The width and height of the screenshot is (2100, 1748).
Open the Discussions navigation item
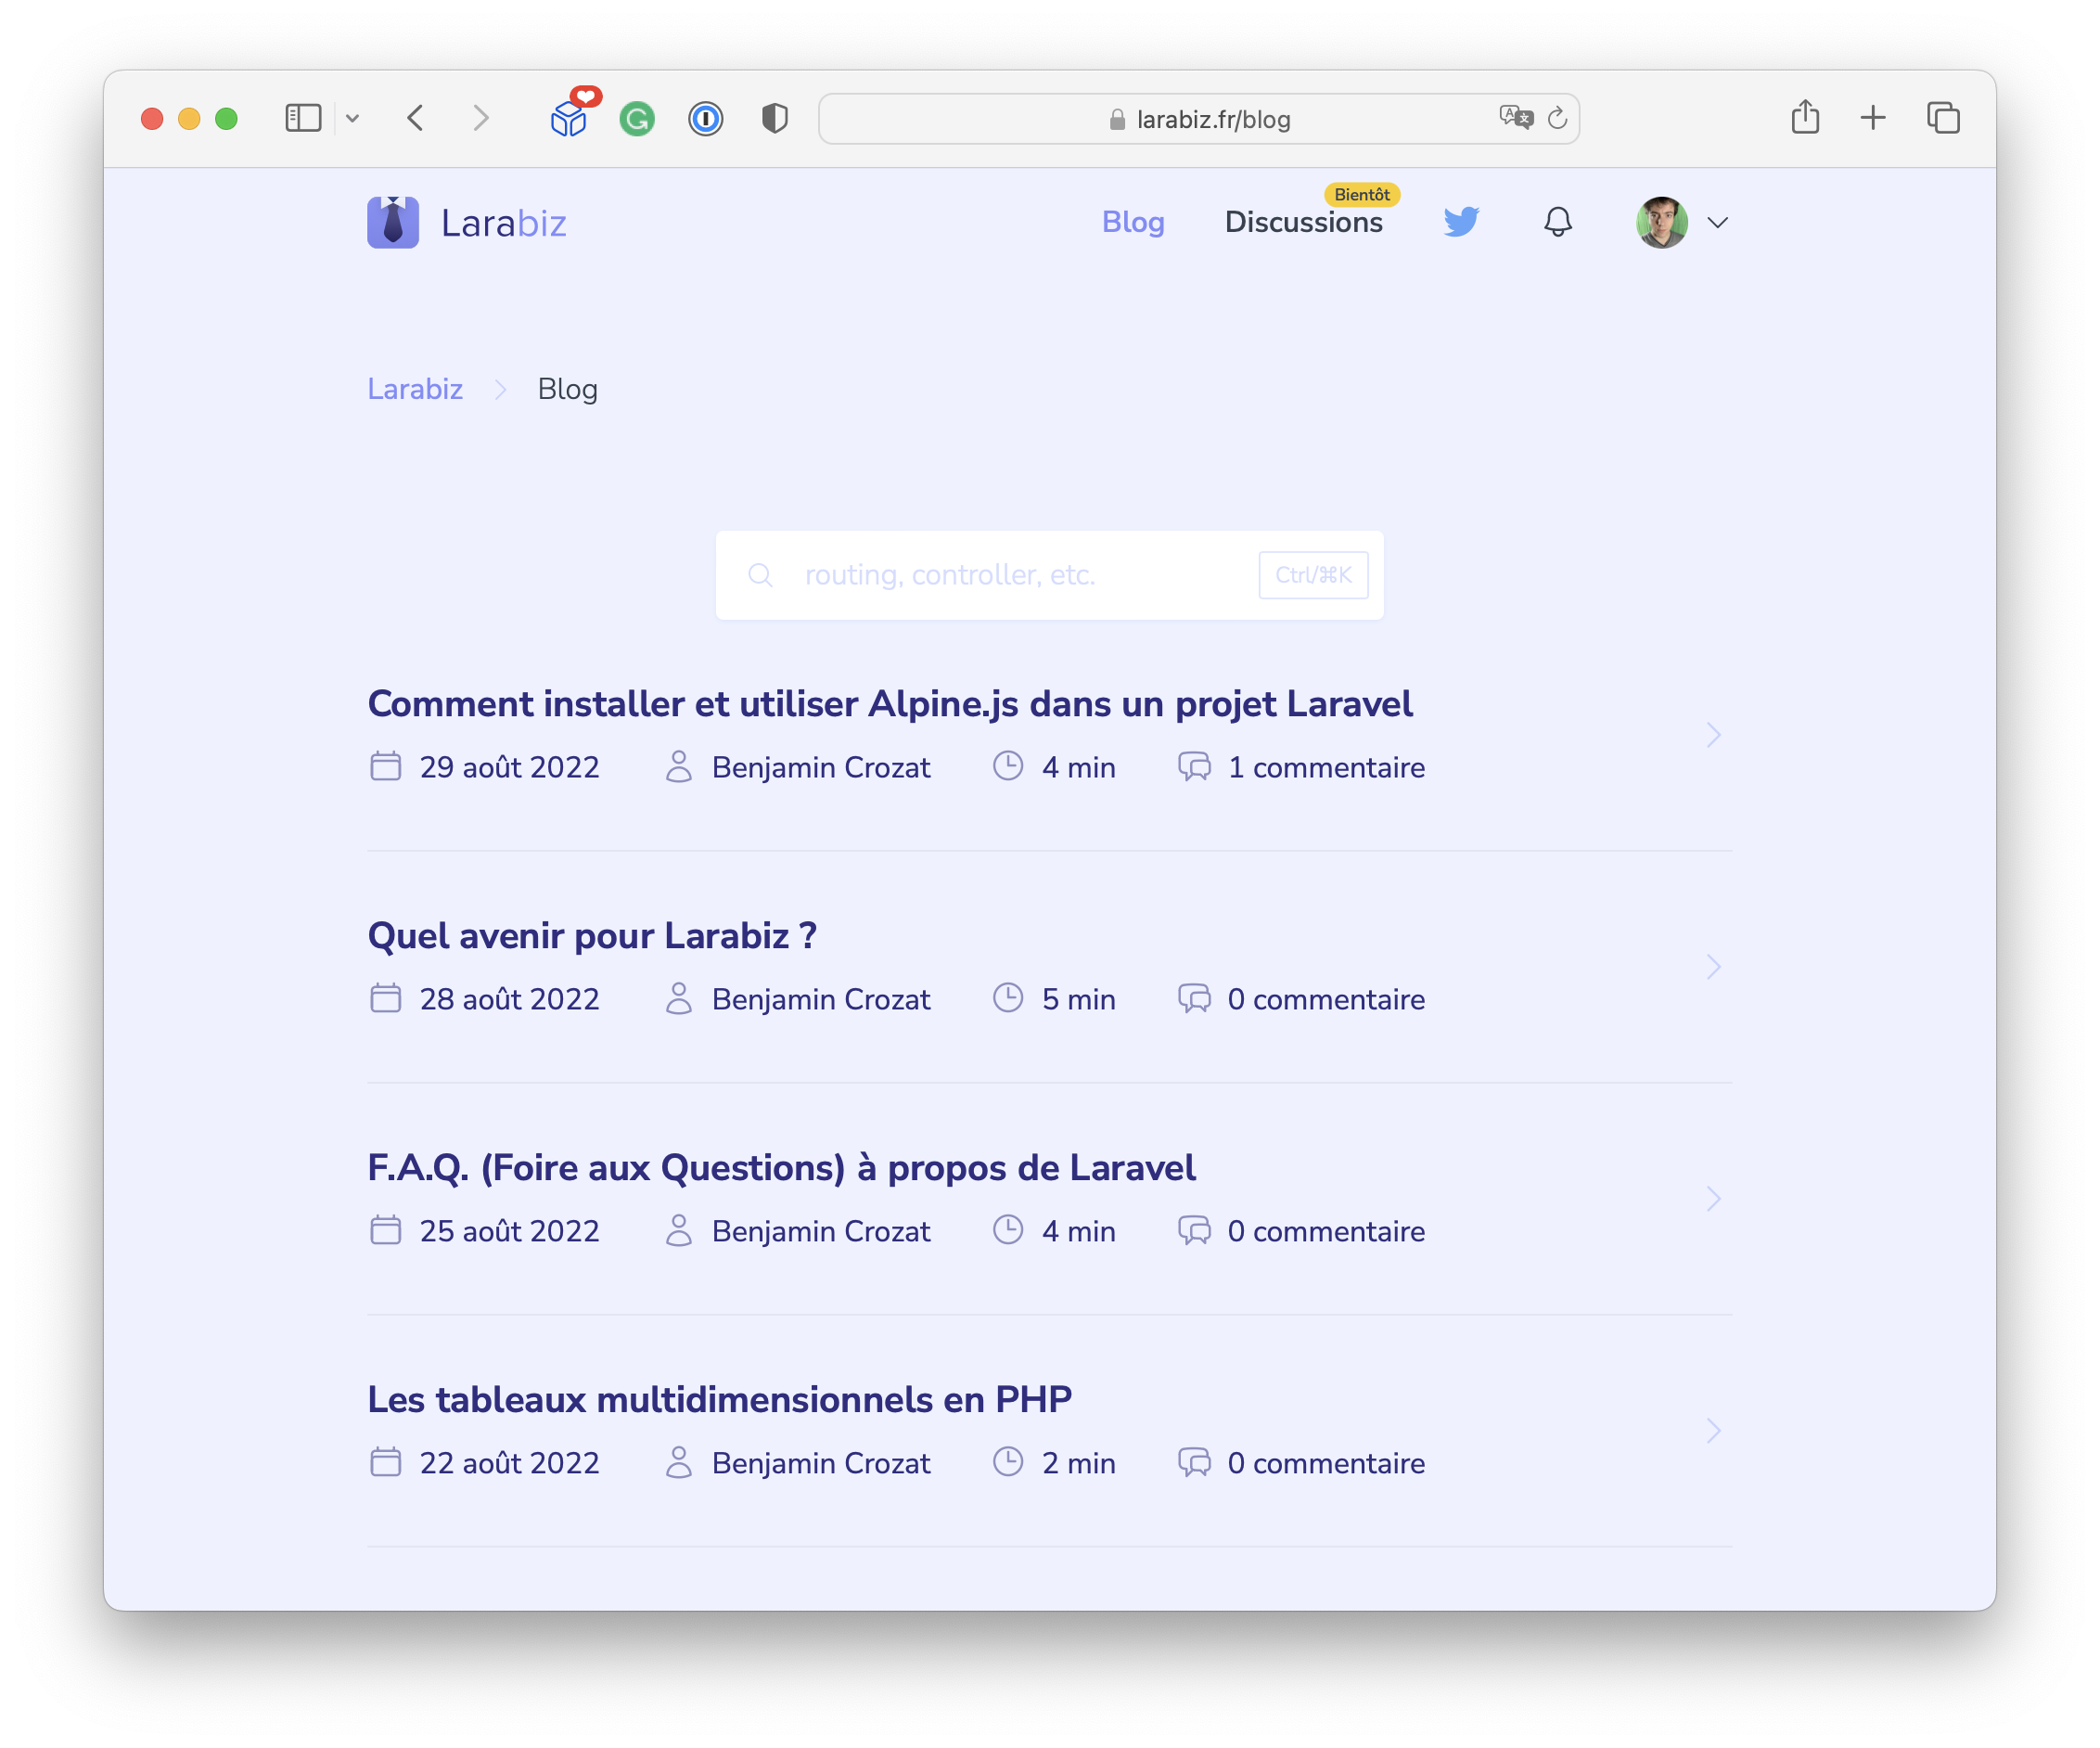tap(1304, 222)
